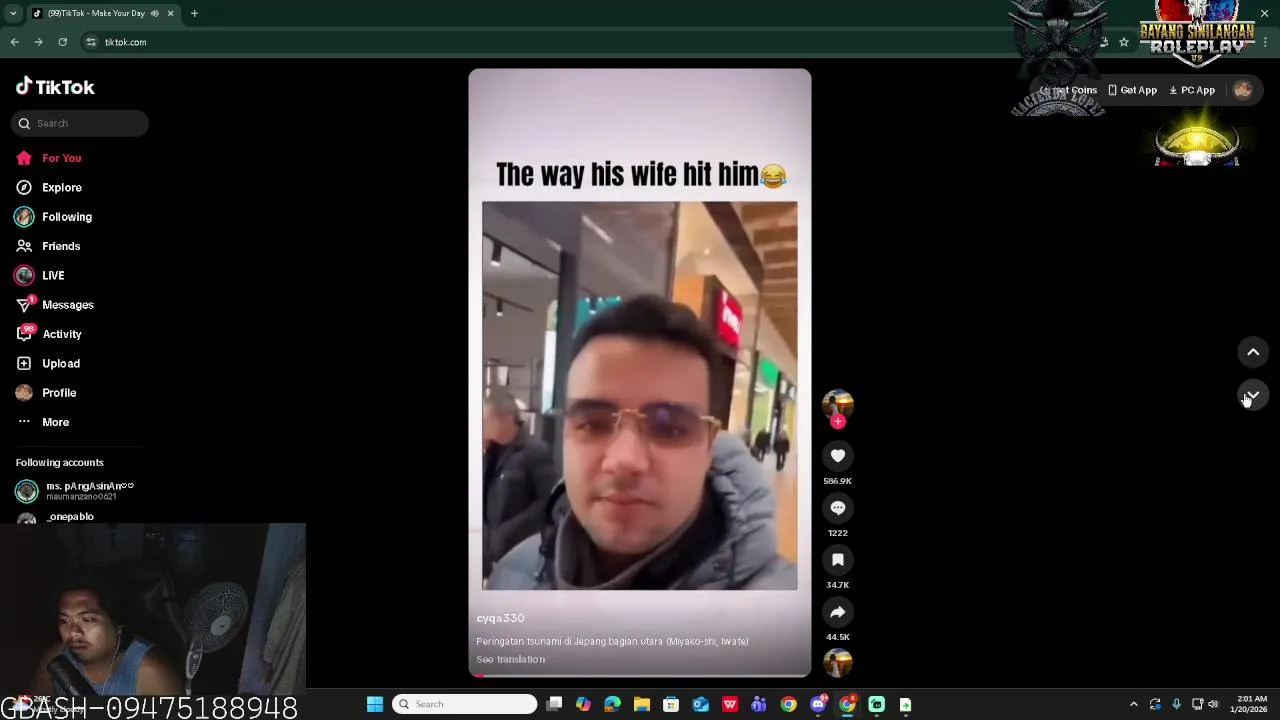Open Microsoft Edge from taskbar
The width and height of the screenshot is (1280, 720).
coord(612,704)
